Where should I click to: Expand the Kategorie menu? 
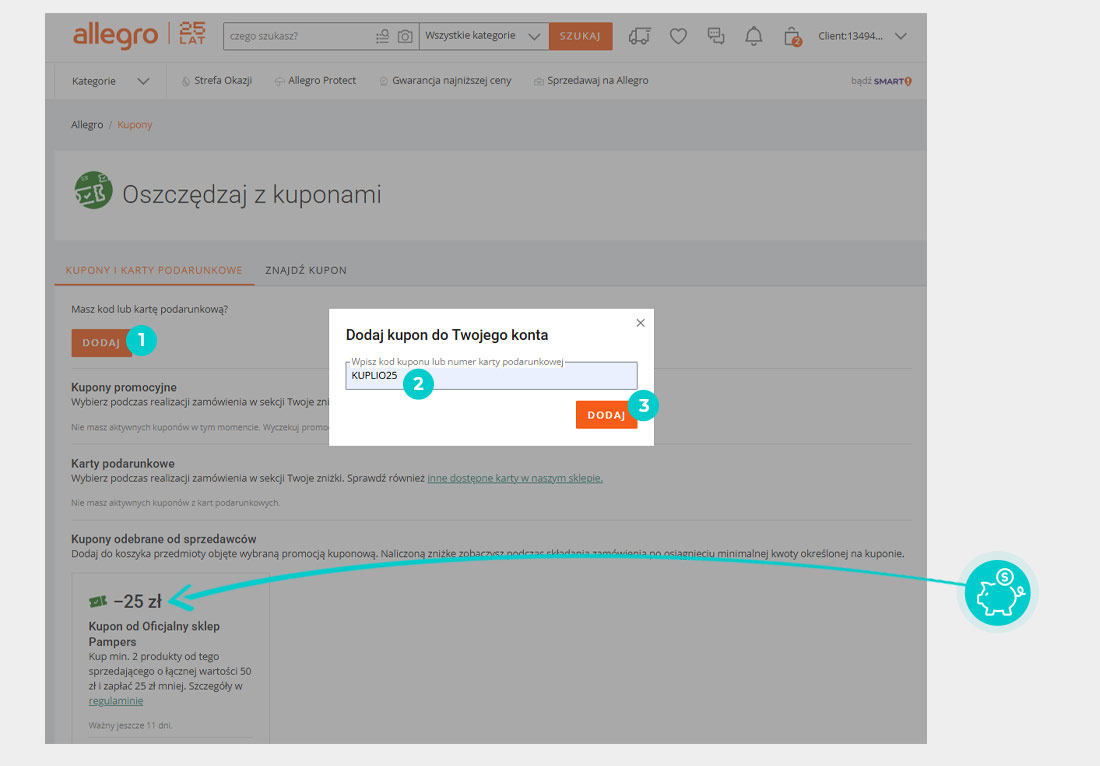pos(110,81)
